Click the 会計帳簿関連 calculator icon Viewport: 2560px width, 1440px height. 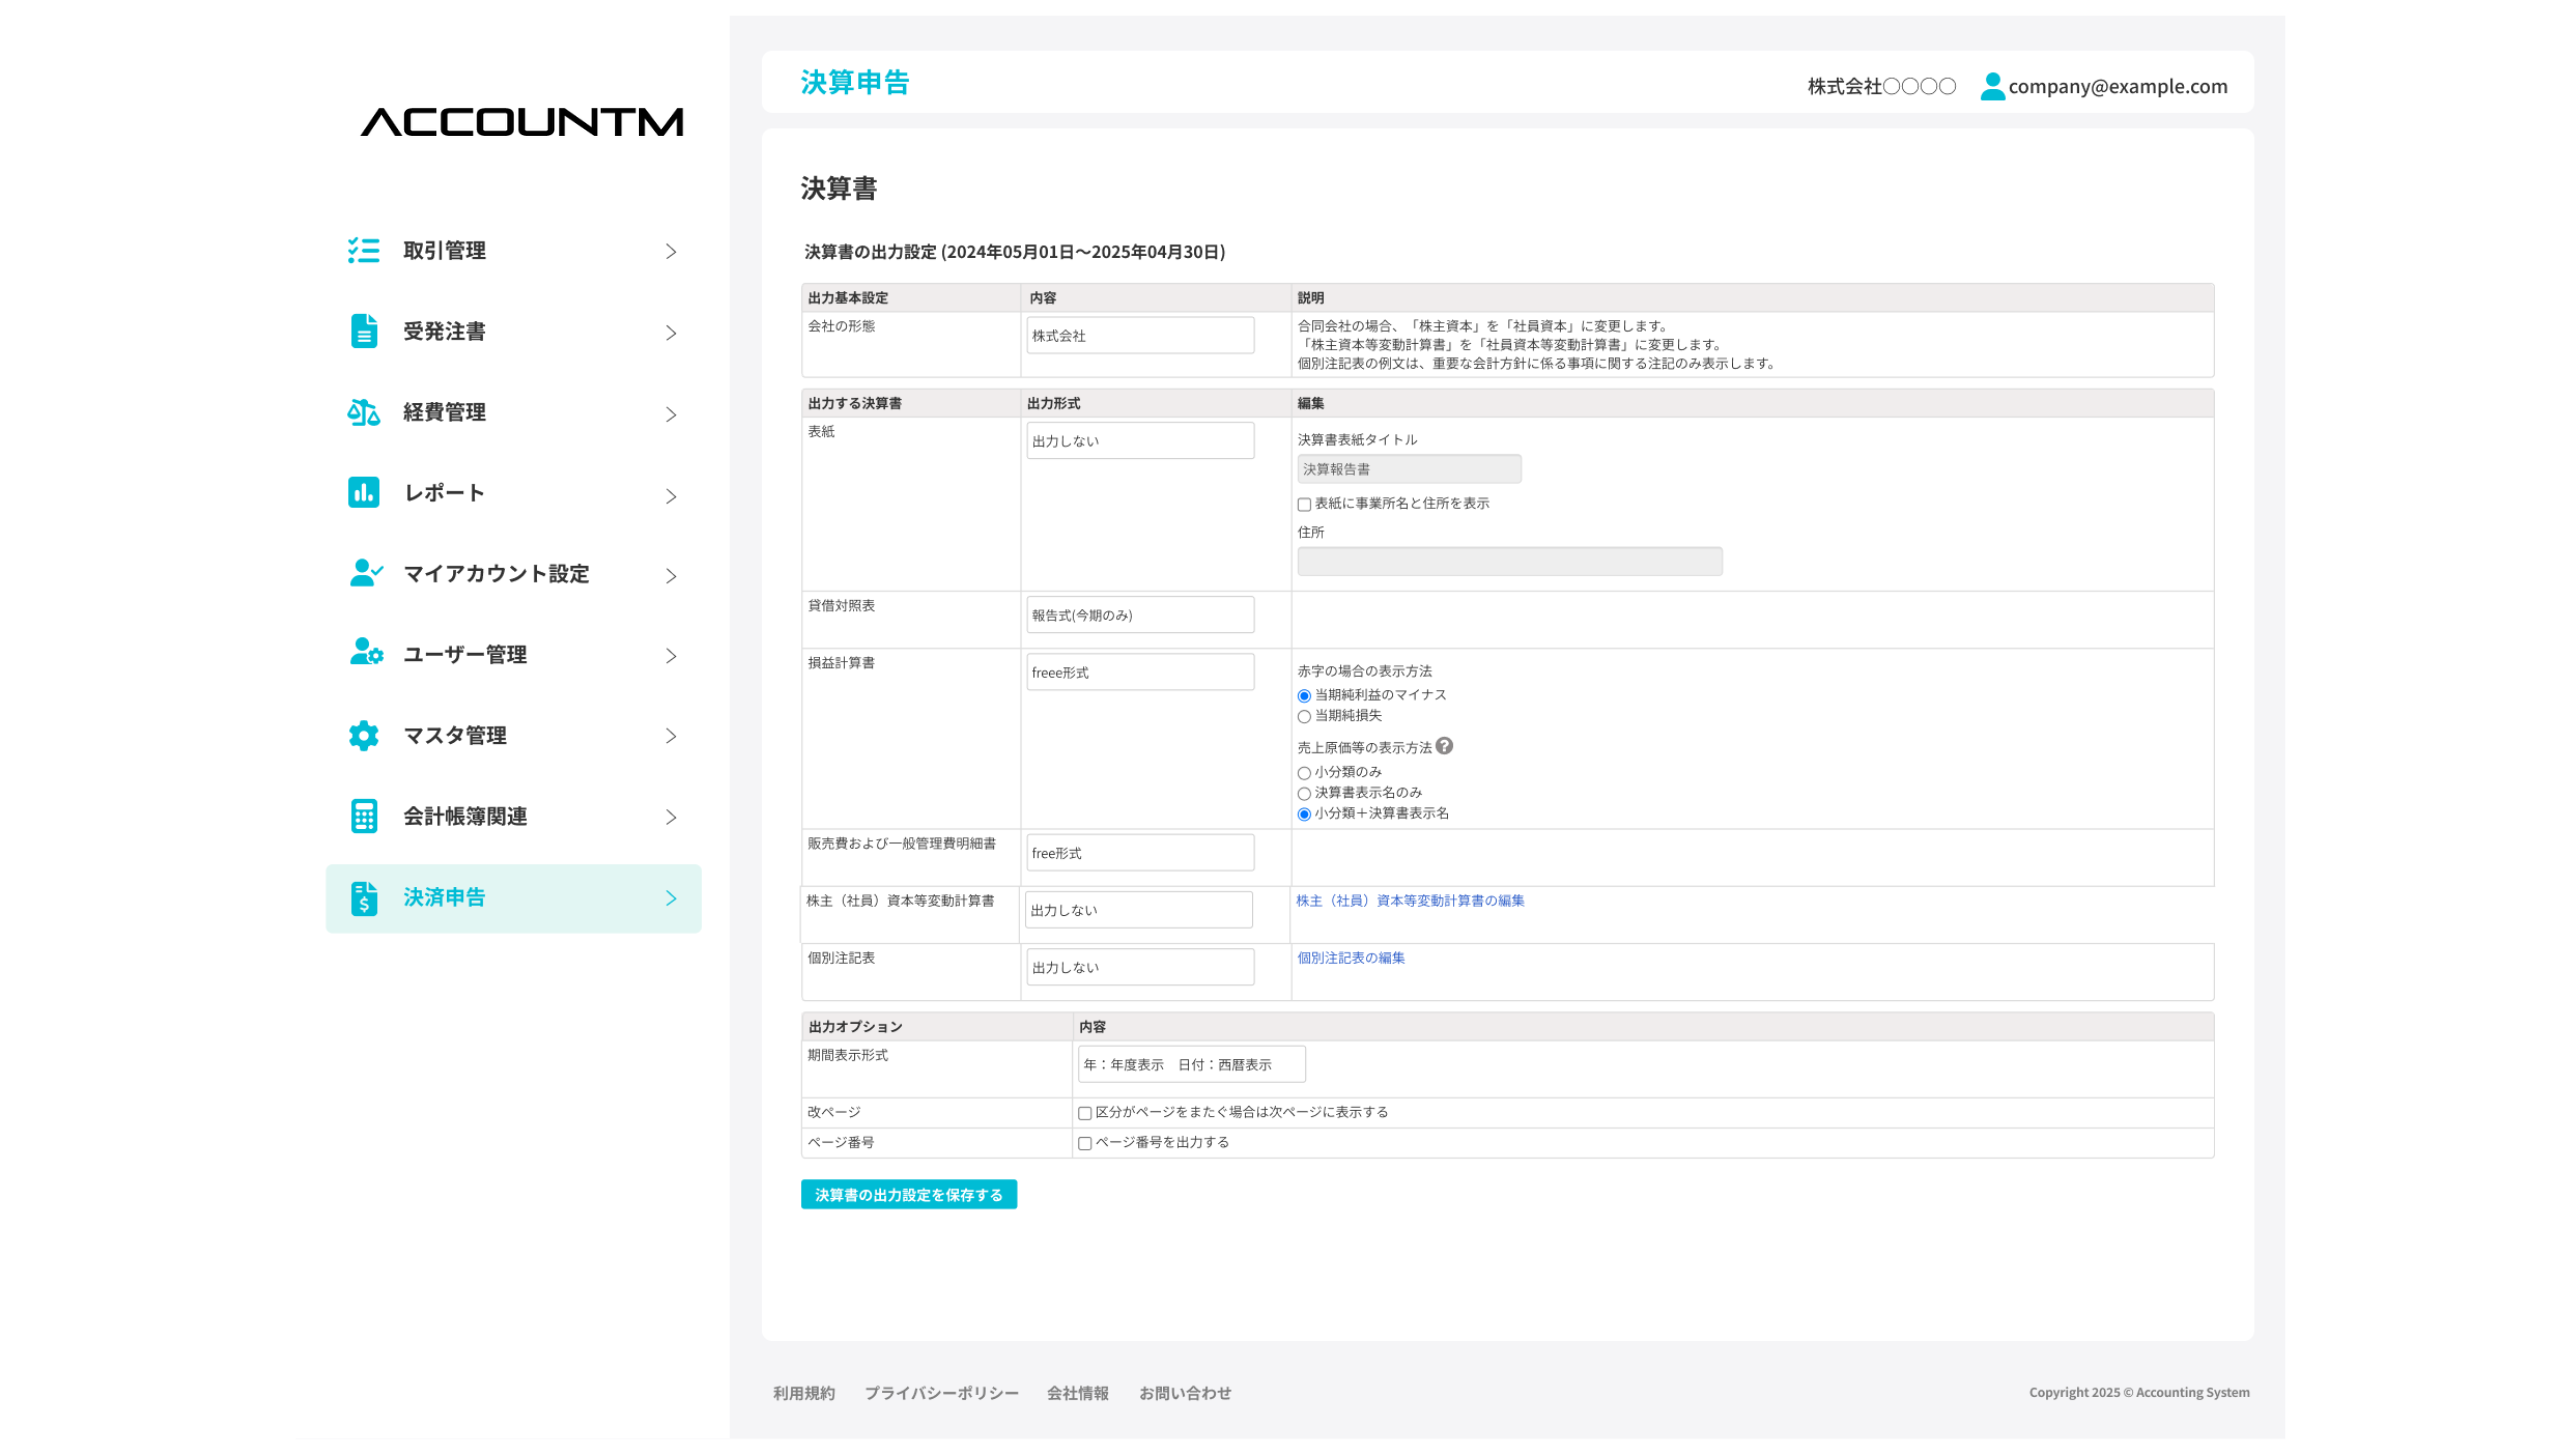click(x=364, y=816)
